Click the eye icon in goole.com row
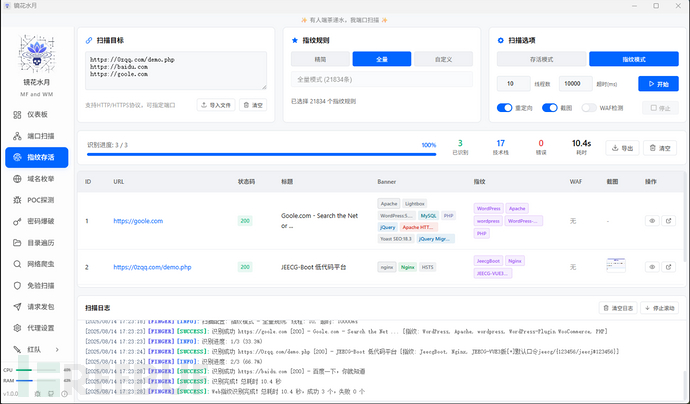The image size is (690, 404). pyautogui.click(x=652, y=221)
